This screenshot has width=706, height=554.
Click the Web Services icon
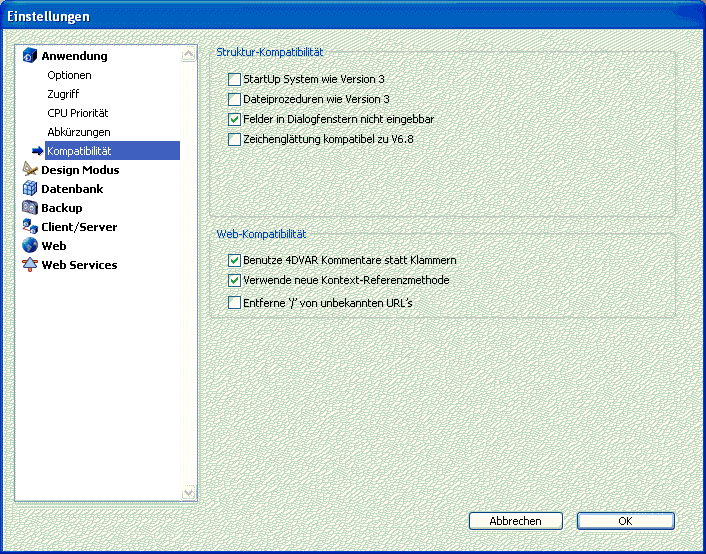click(29, 265)
